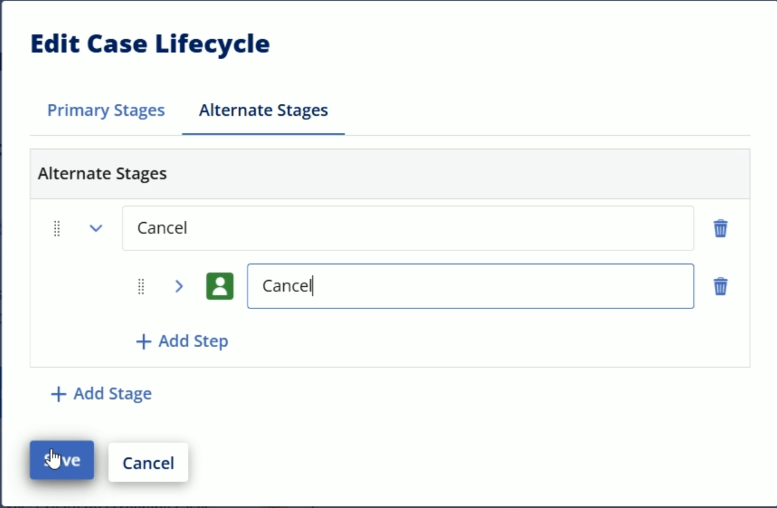This screenshot has height=508, width=777.
Task: Collapse the Cancel stage chevron
Action: click(x=96, y=228)
